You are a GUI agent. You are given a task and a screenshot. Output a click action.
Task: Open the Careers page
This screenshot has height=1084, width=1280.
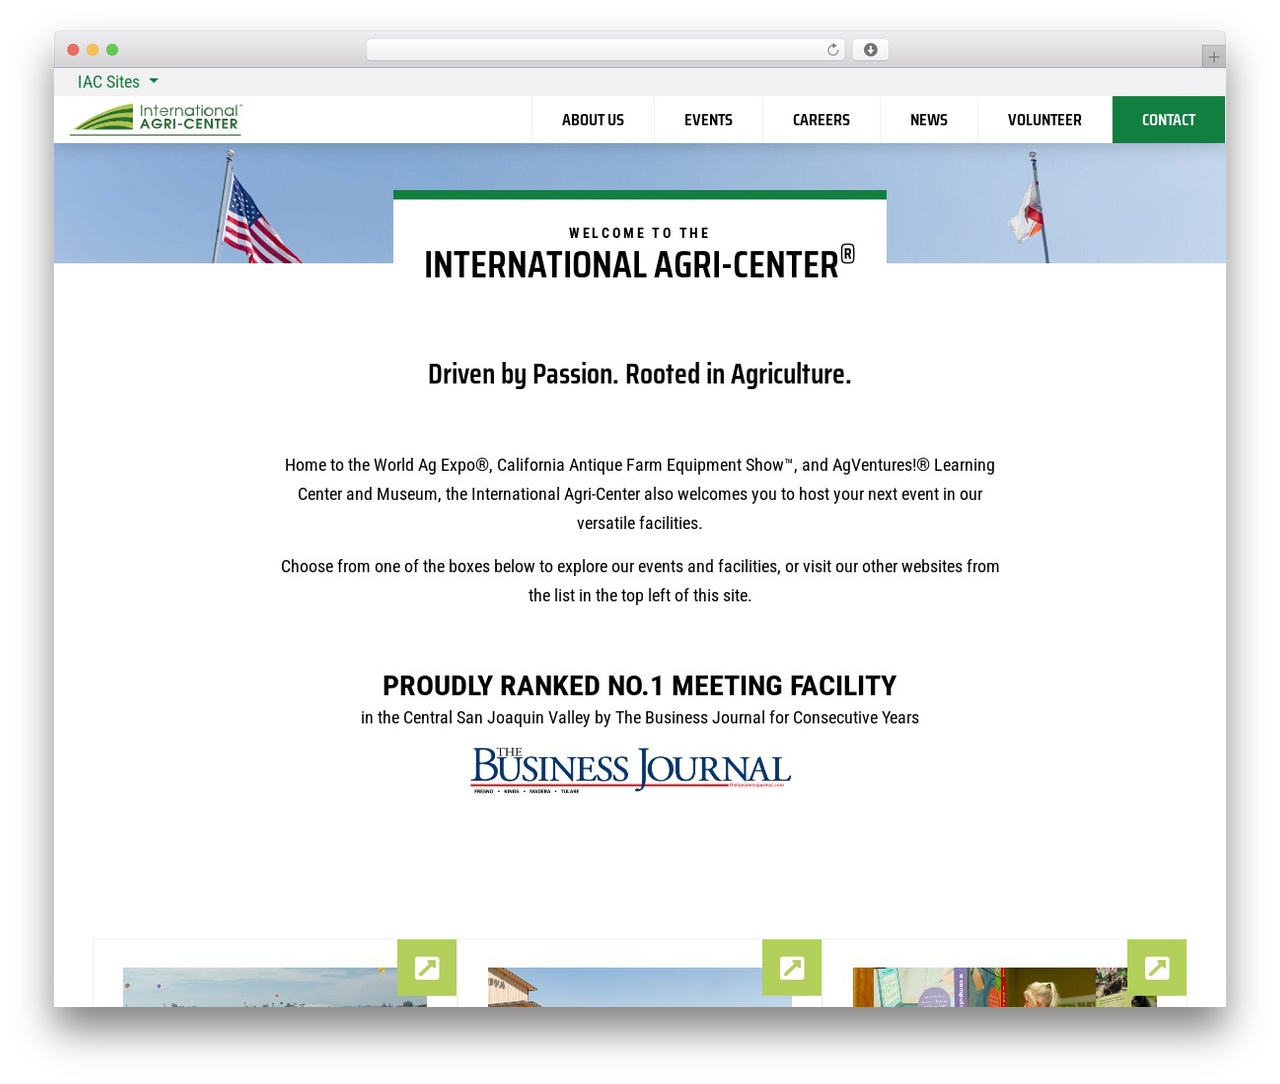[x=821, y=120]
